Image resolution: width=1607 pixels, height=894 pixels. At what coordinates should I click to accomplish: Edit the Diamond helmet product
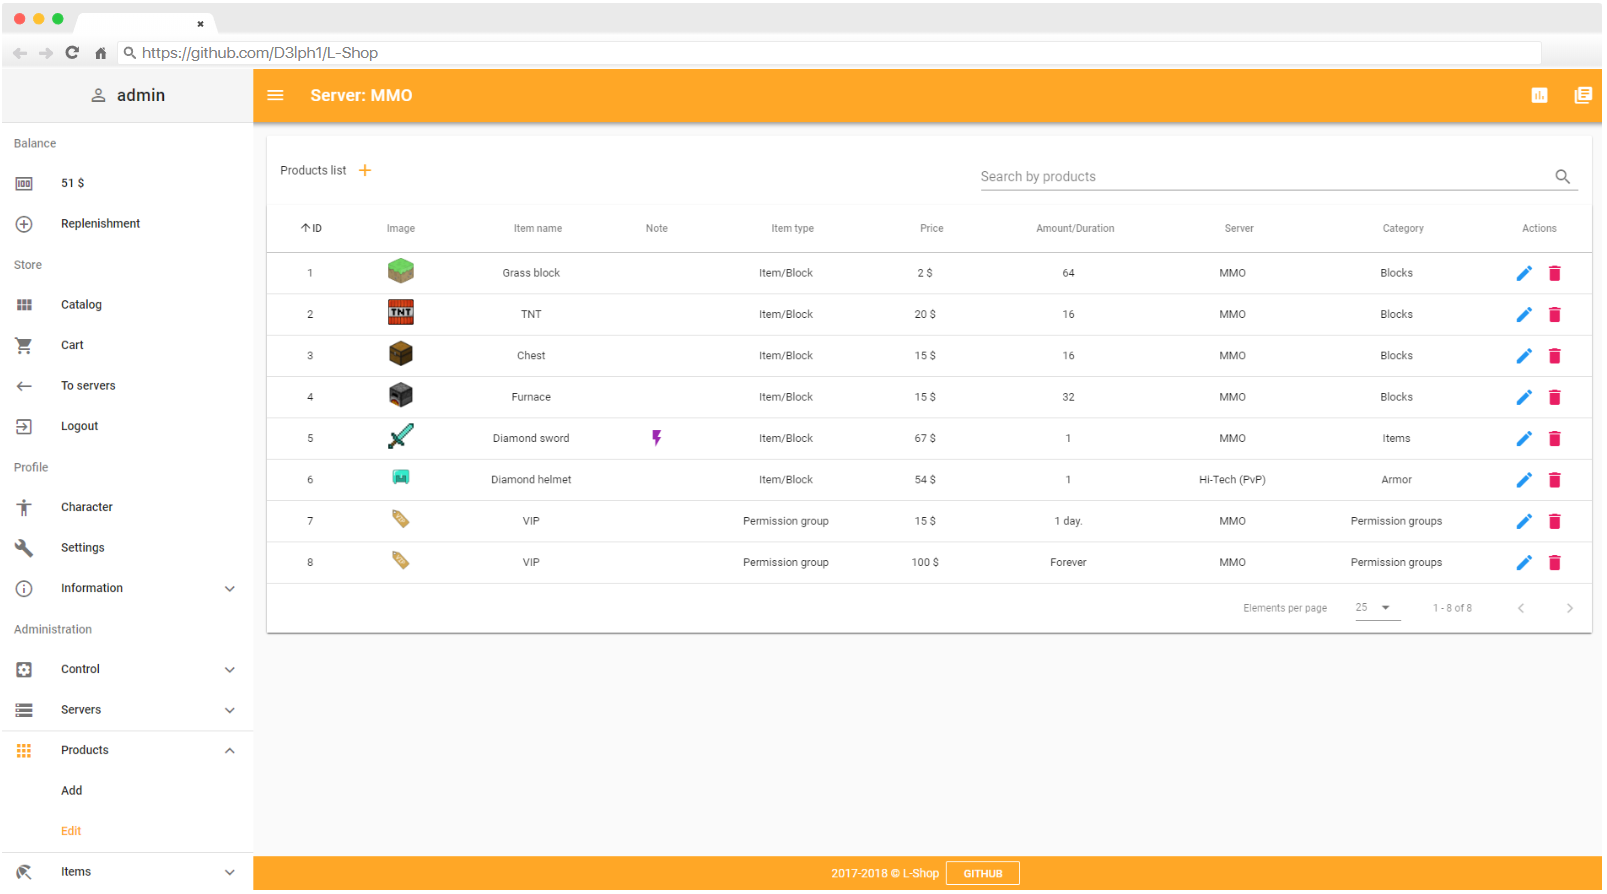point(1524,480)
